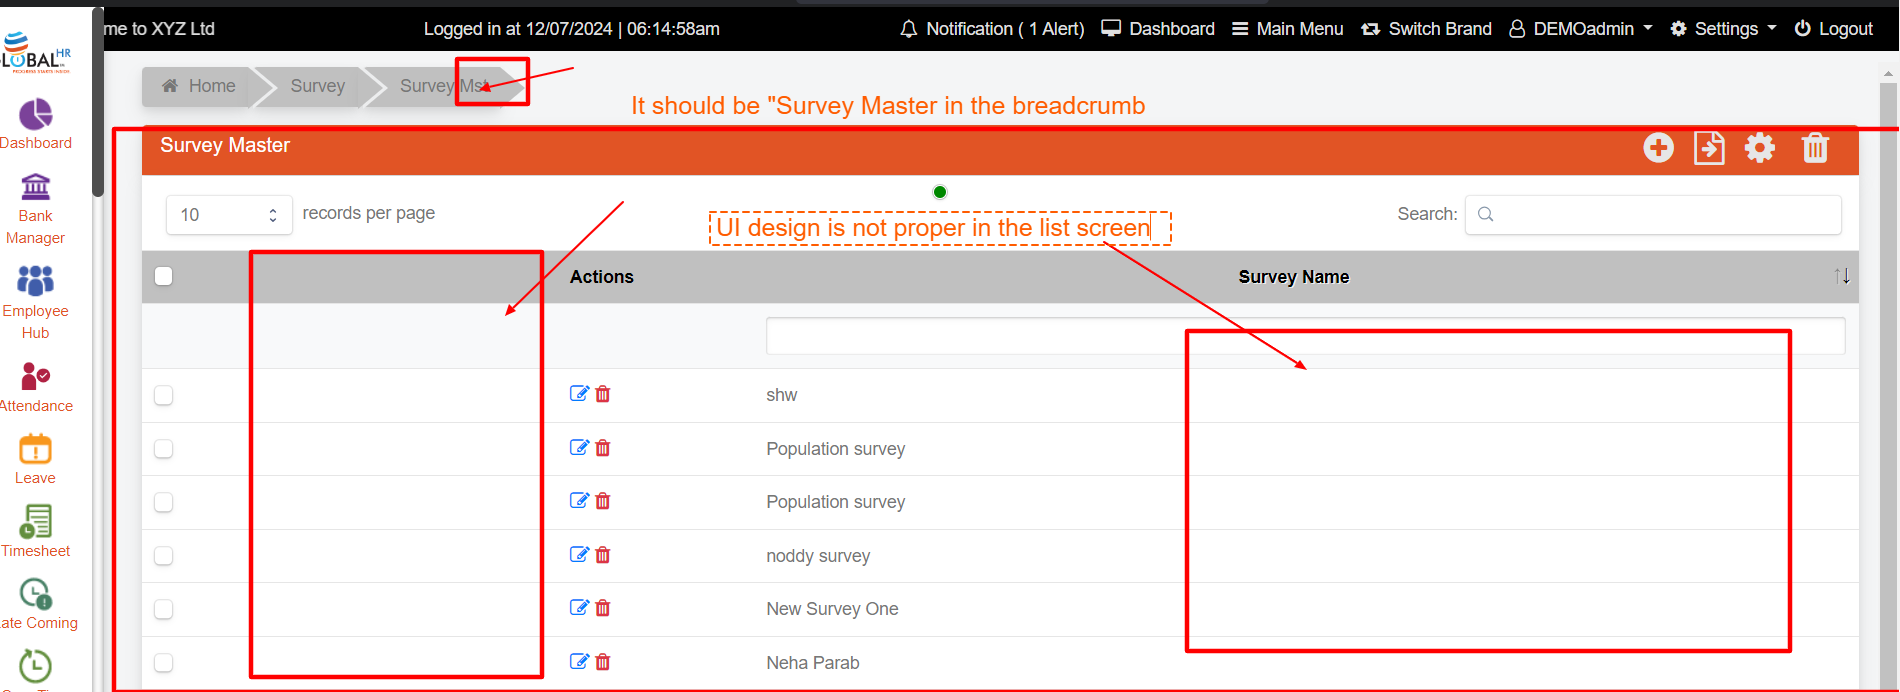
Task: Click the add new survey plus icon
Action: point(1658,148)
